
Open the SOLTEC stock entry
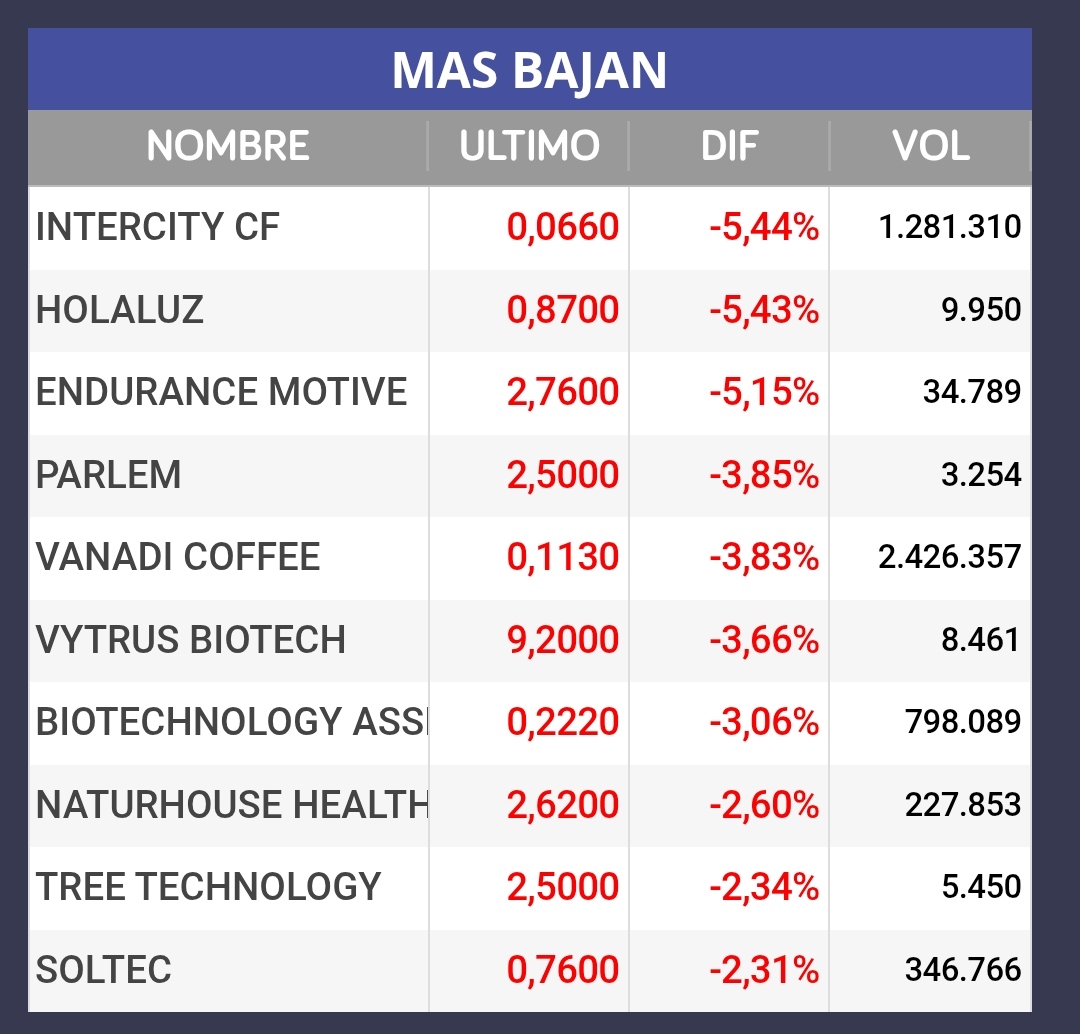tap(104, 970)
